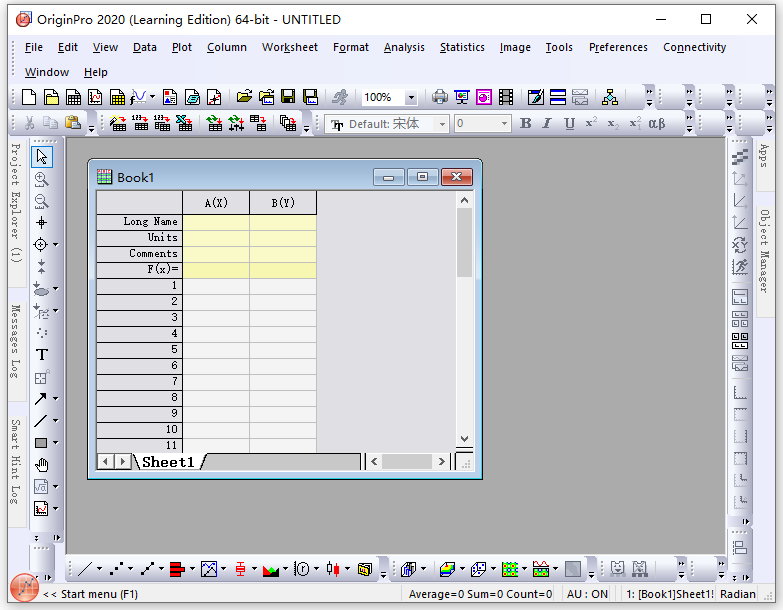The image size is (783, 610).
Task: Save the project using the floppy disk icon
Action: (x=288, y=97)
